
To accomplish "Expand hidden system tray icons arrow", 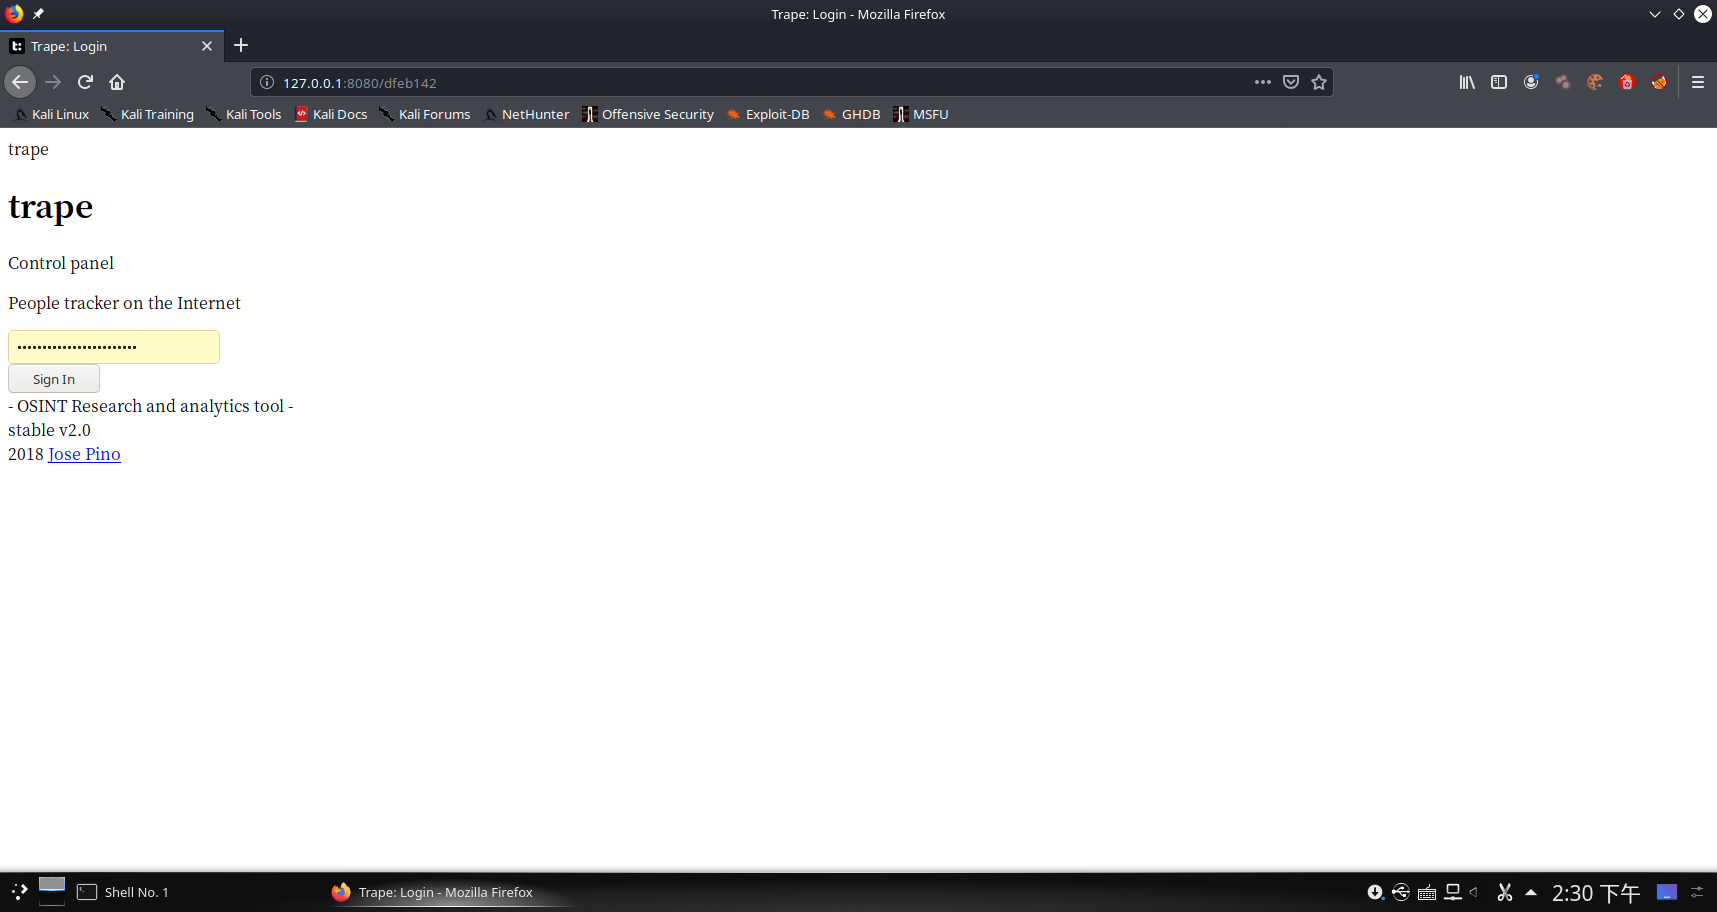I will 1531,892.
